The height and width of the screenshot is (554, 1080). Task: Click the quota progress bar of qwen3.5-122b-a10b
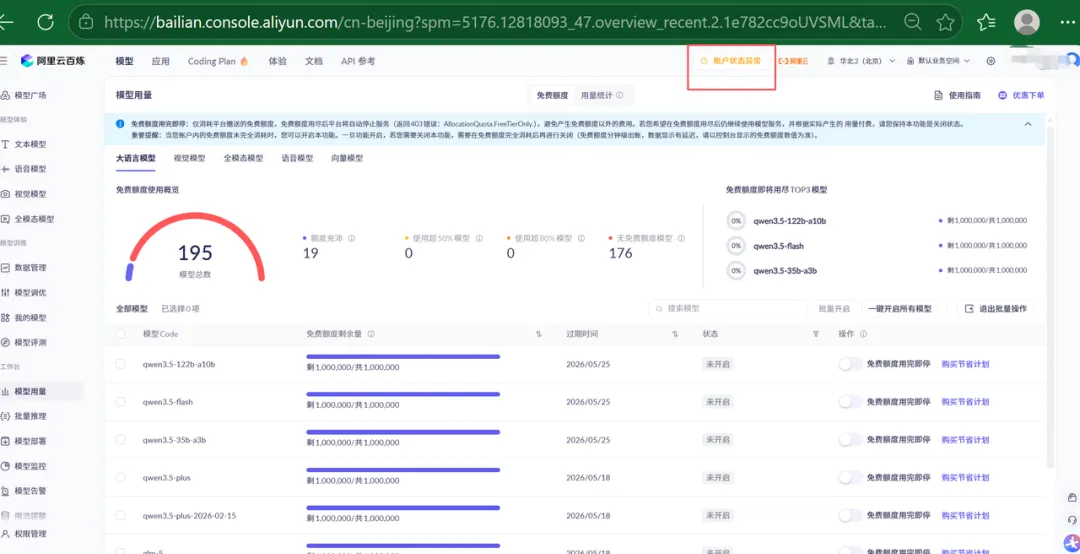403,356
